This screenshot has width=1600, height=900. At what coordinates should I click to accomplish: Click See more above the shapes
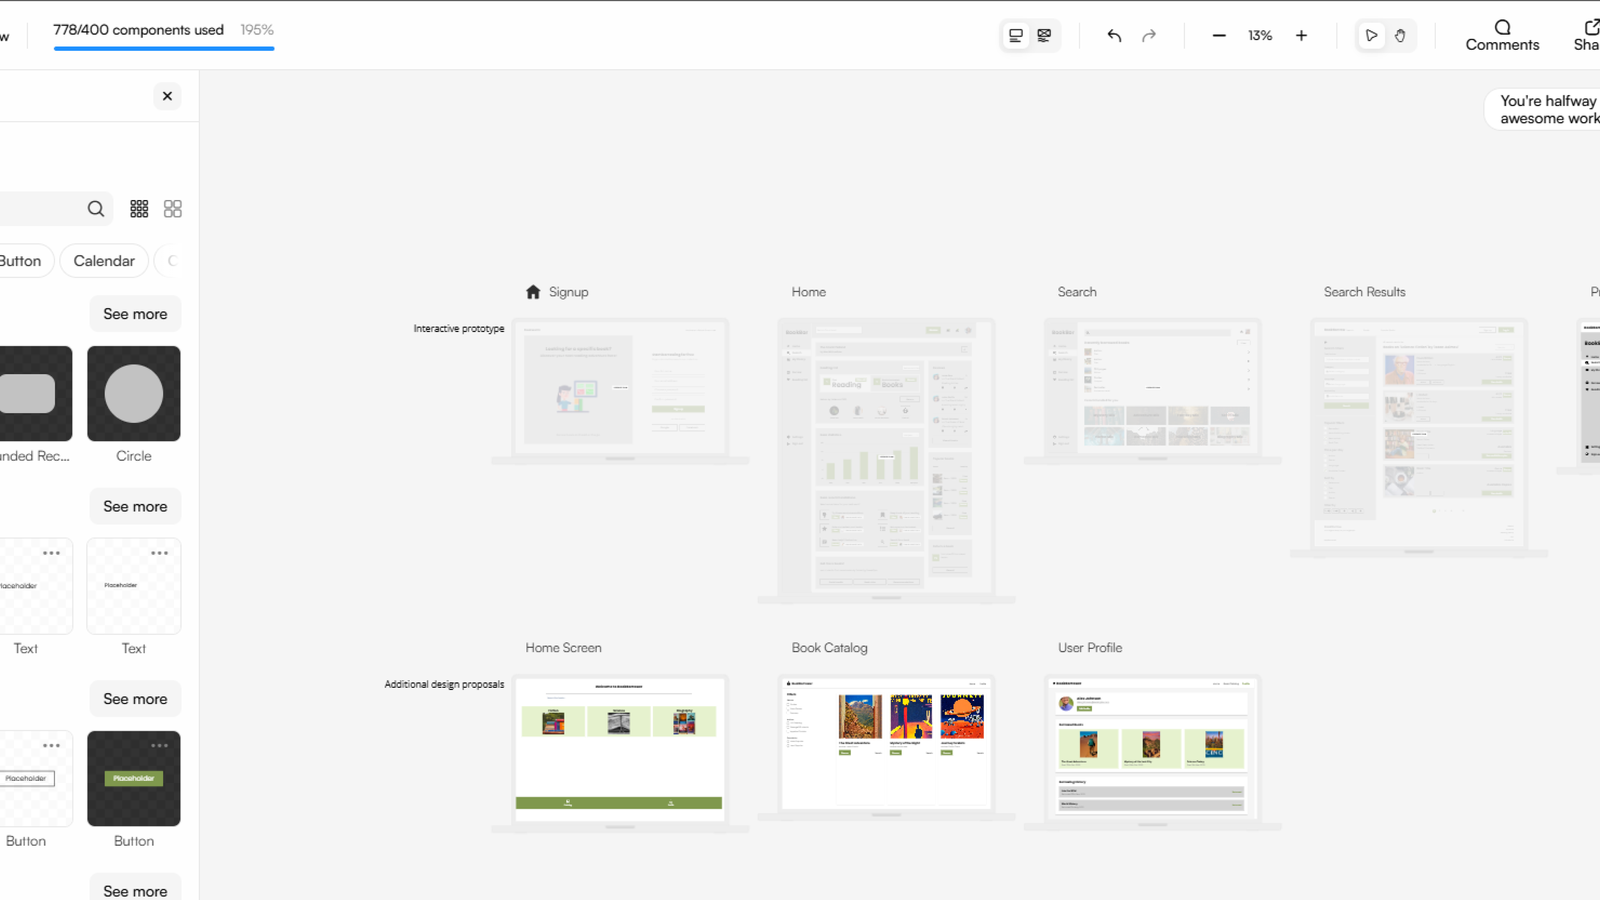coord(135,314)
